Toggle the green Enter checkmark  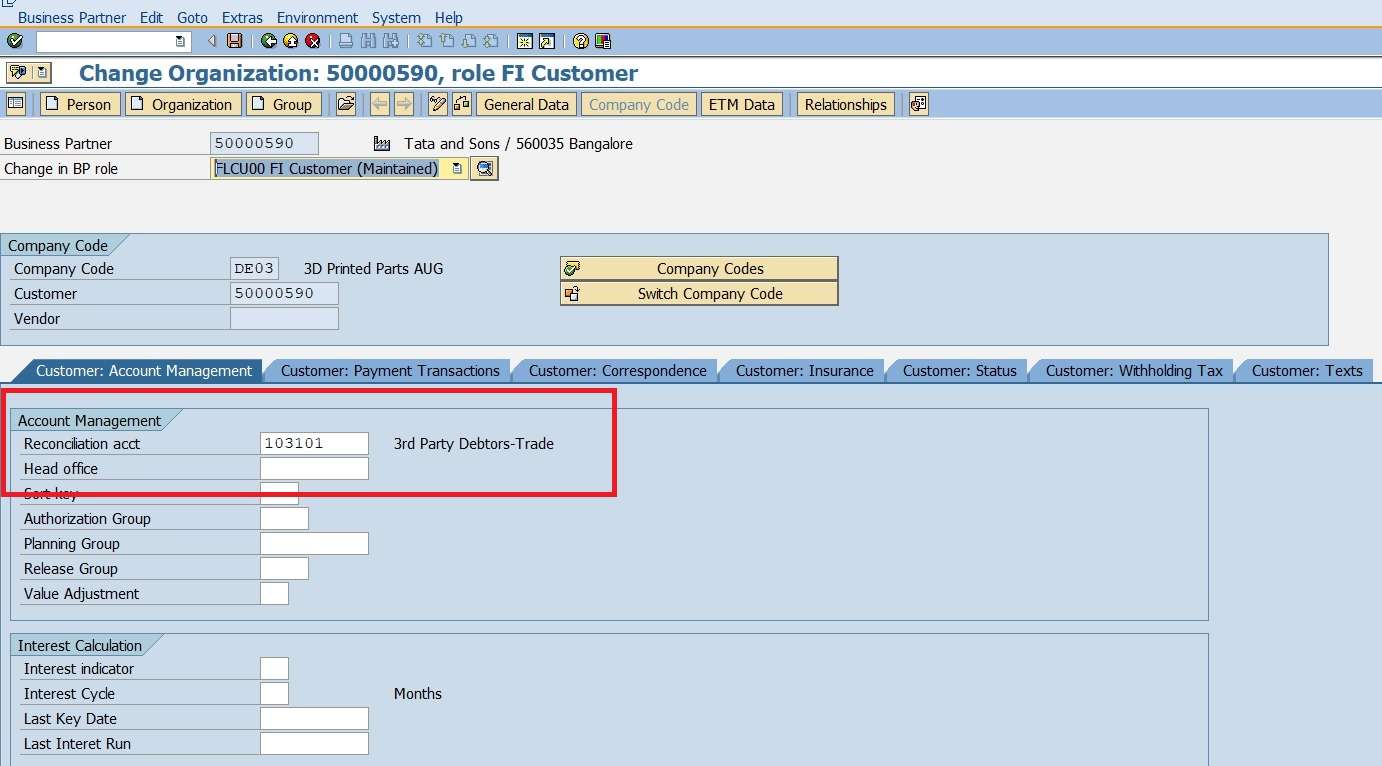point(14,41)
